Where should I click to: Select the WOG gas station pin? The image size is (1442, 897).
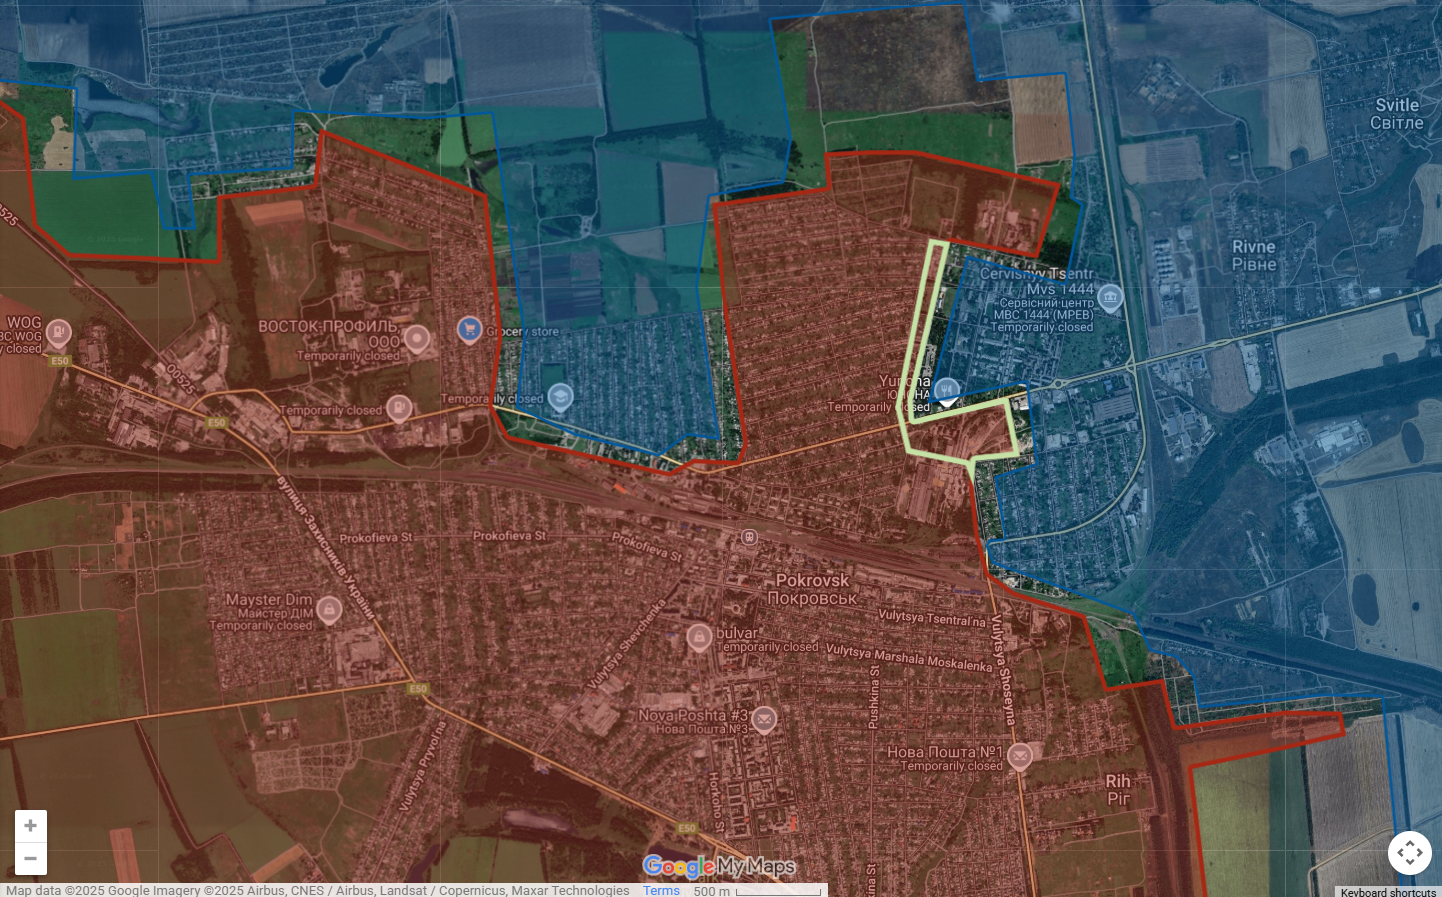[59, 333]
